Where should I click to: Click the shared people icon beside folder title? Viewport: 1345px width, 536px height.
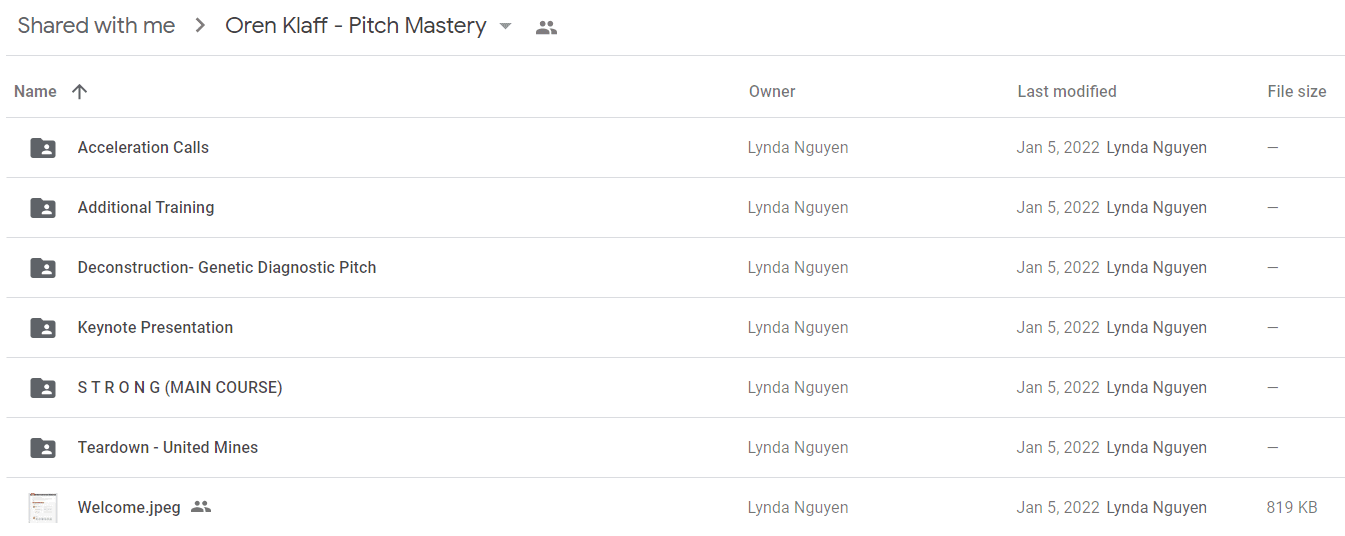coord(546,28)
